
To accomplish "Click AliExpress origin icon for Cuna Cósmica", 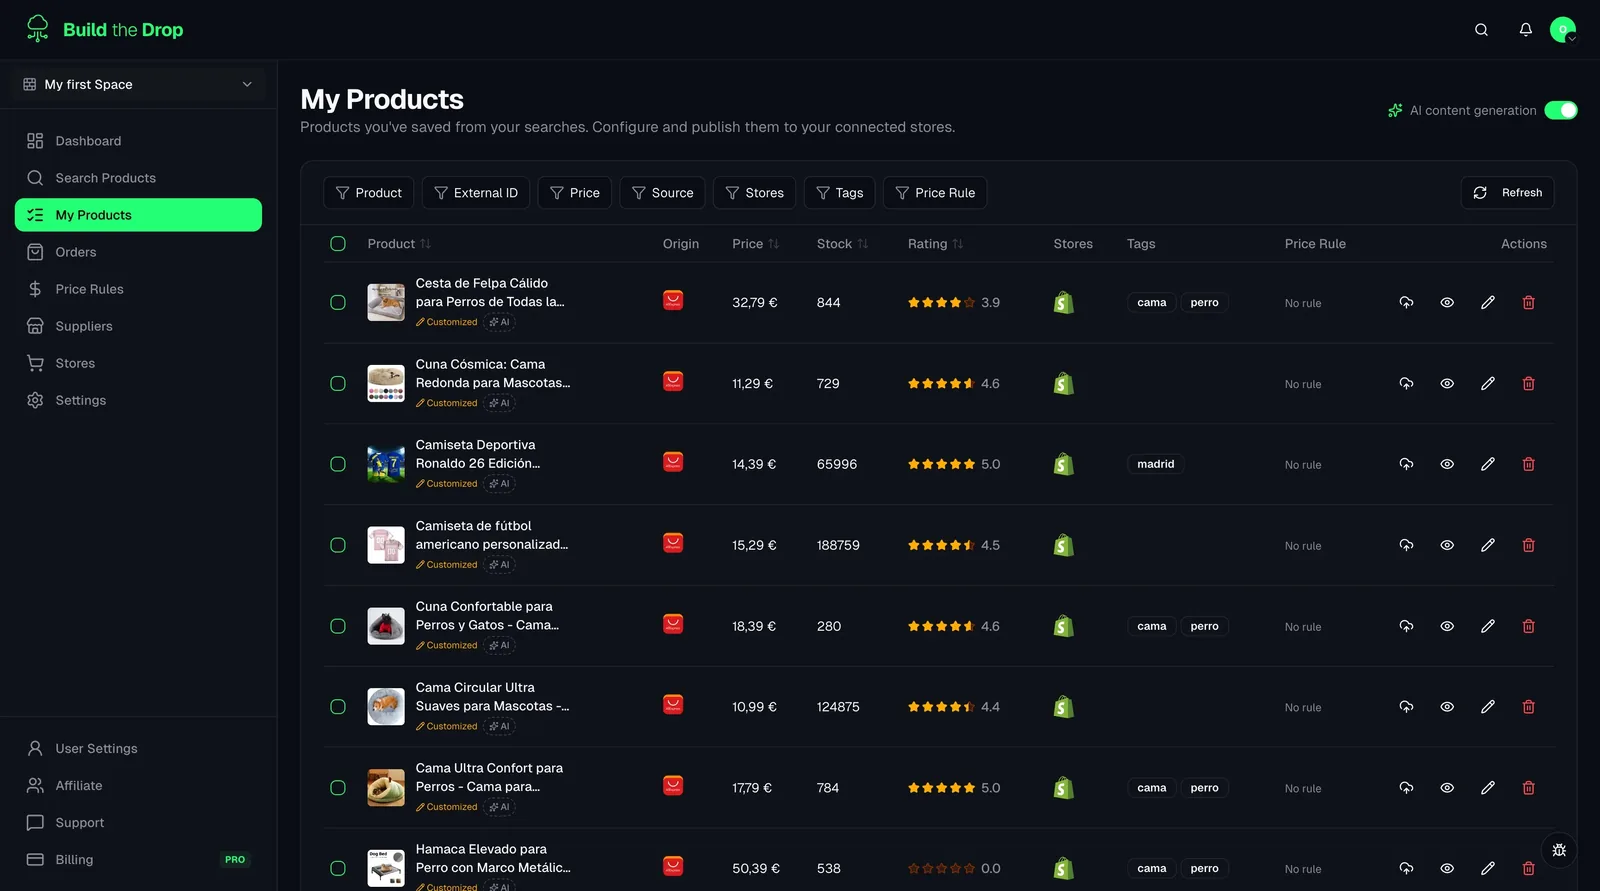I will pyautogui.click(x=673, y=381).
